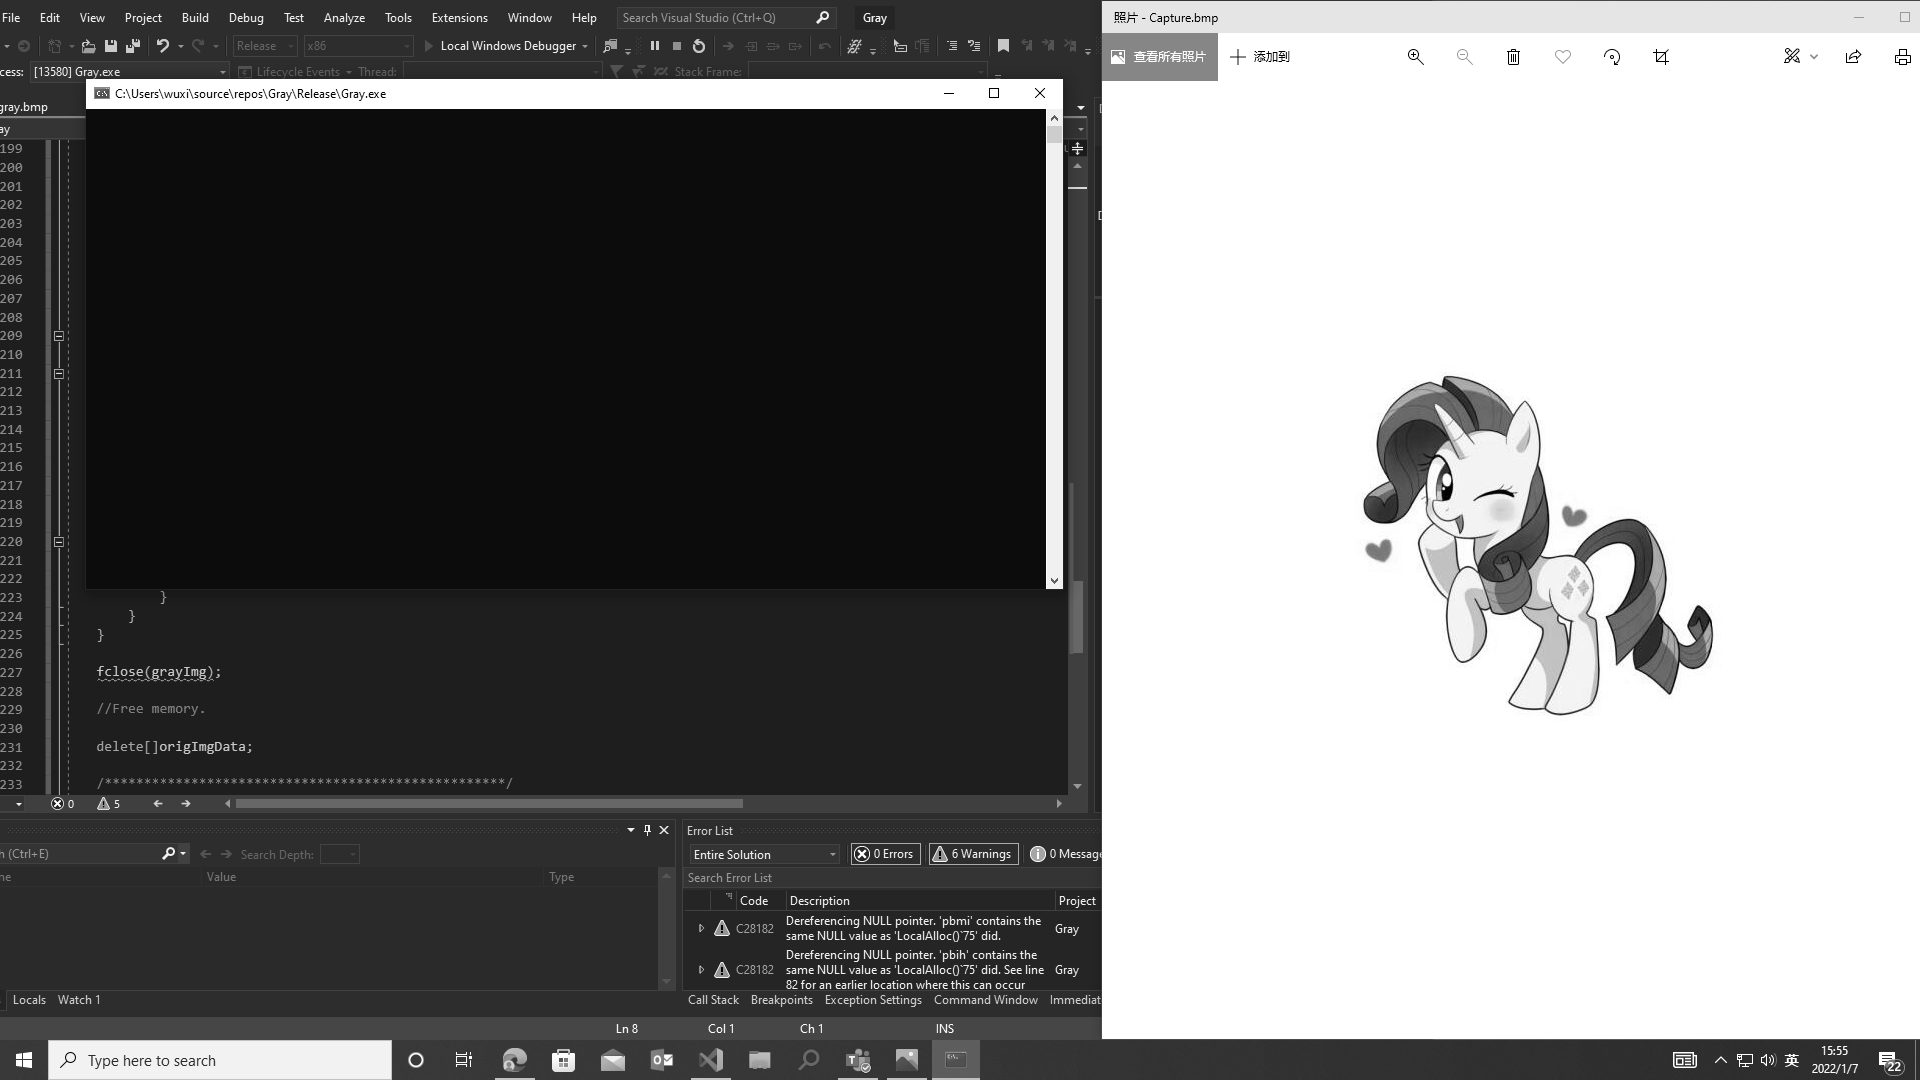This screenshot has width=1920, height=1080.
Task: Click the fclose(grayImg); code line
Action: pos(159,672)
